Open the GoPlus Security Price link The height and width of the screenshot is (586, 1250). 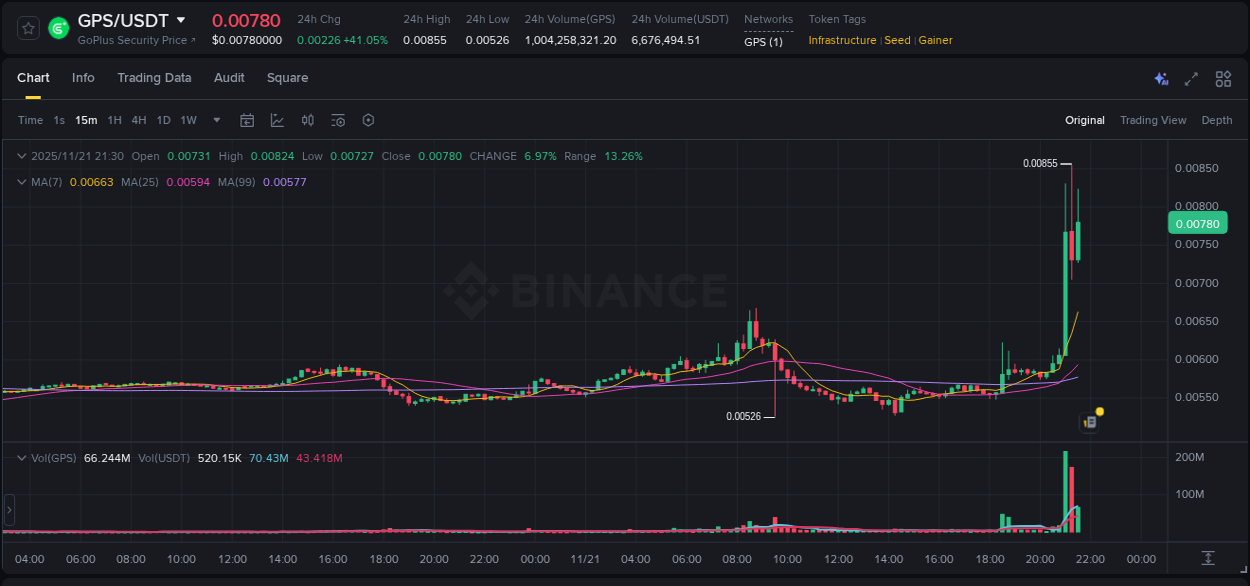click(x=137, y=40)
